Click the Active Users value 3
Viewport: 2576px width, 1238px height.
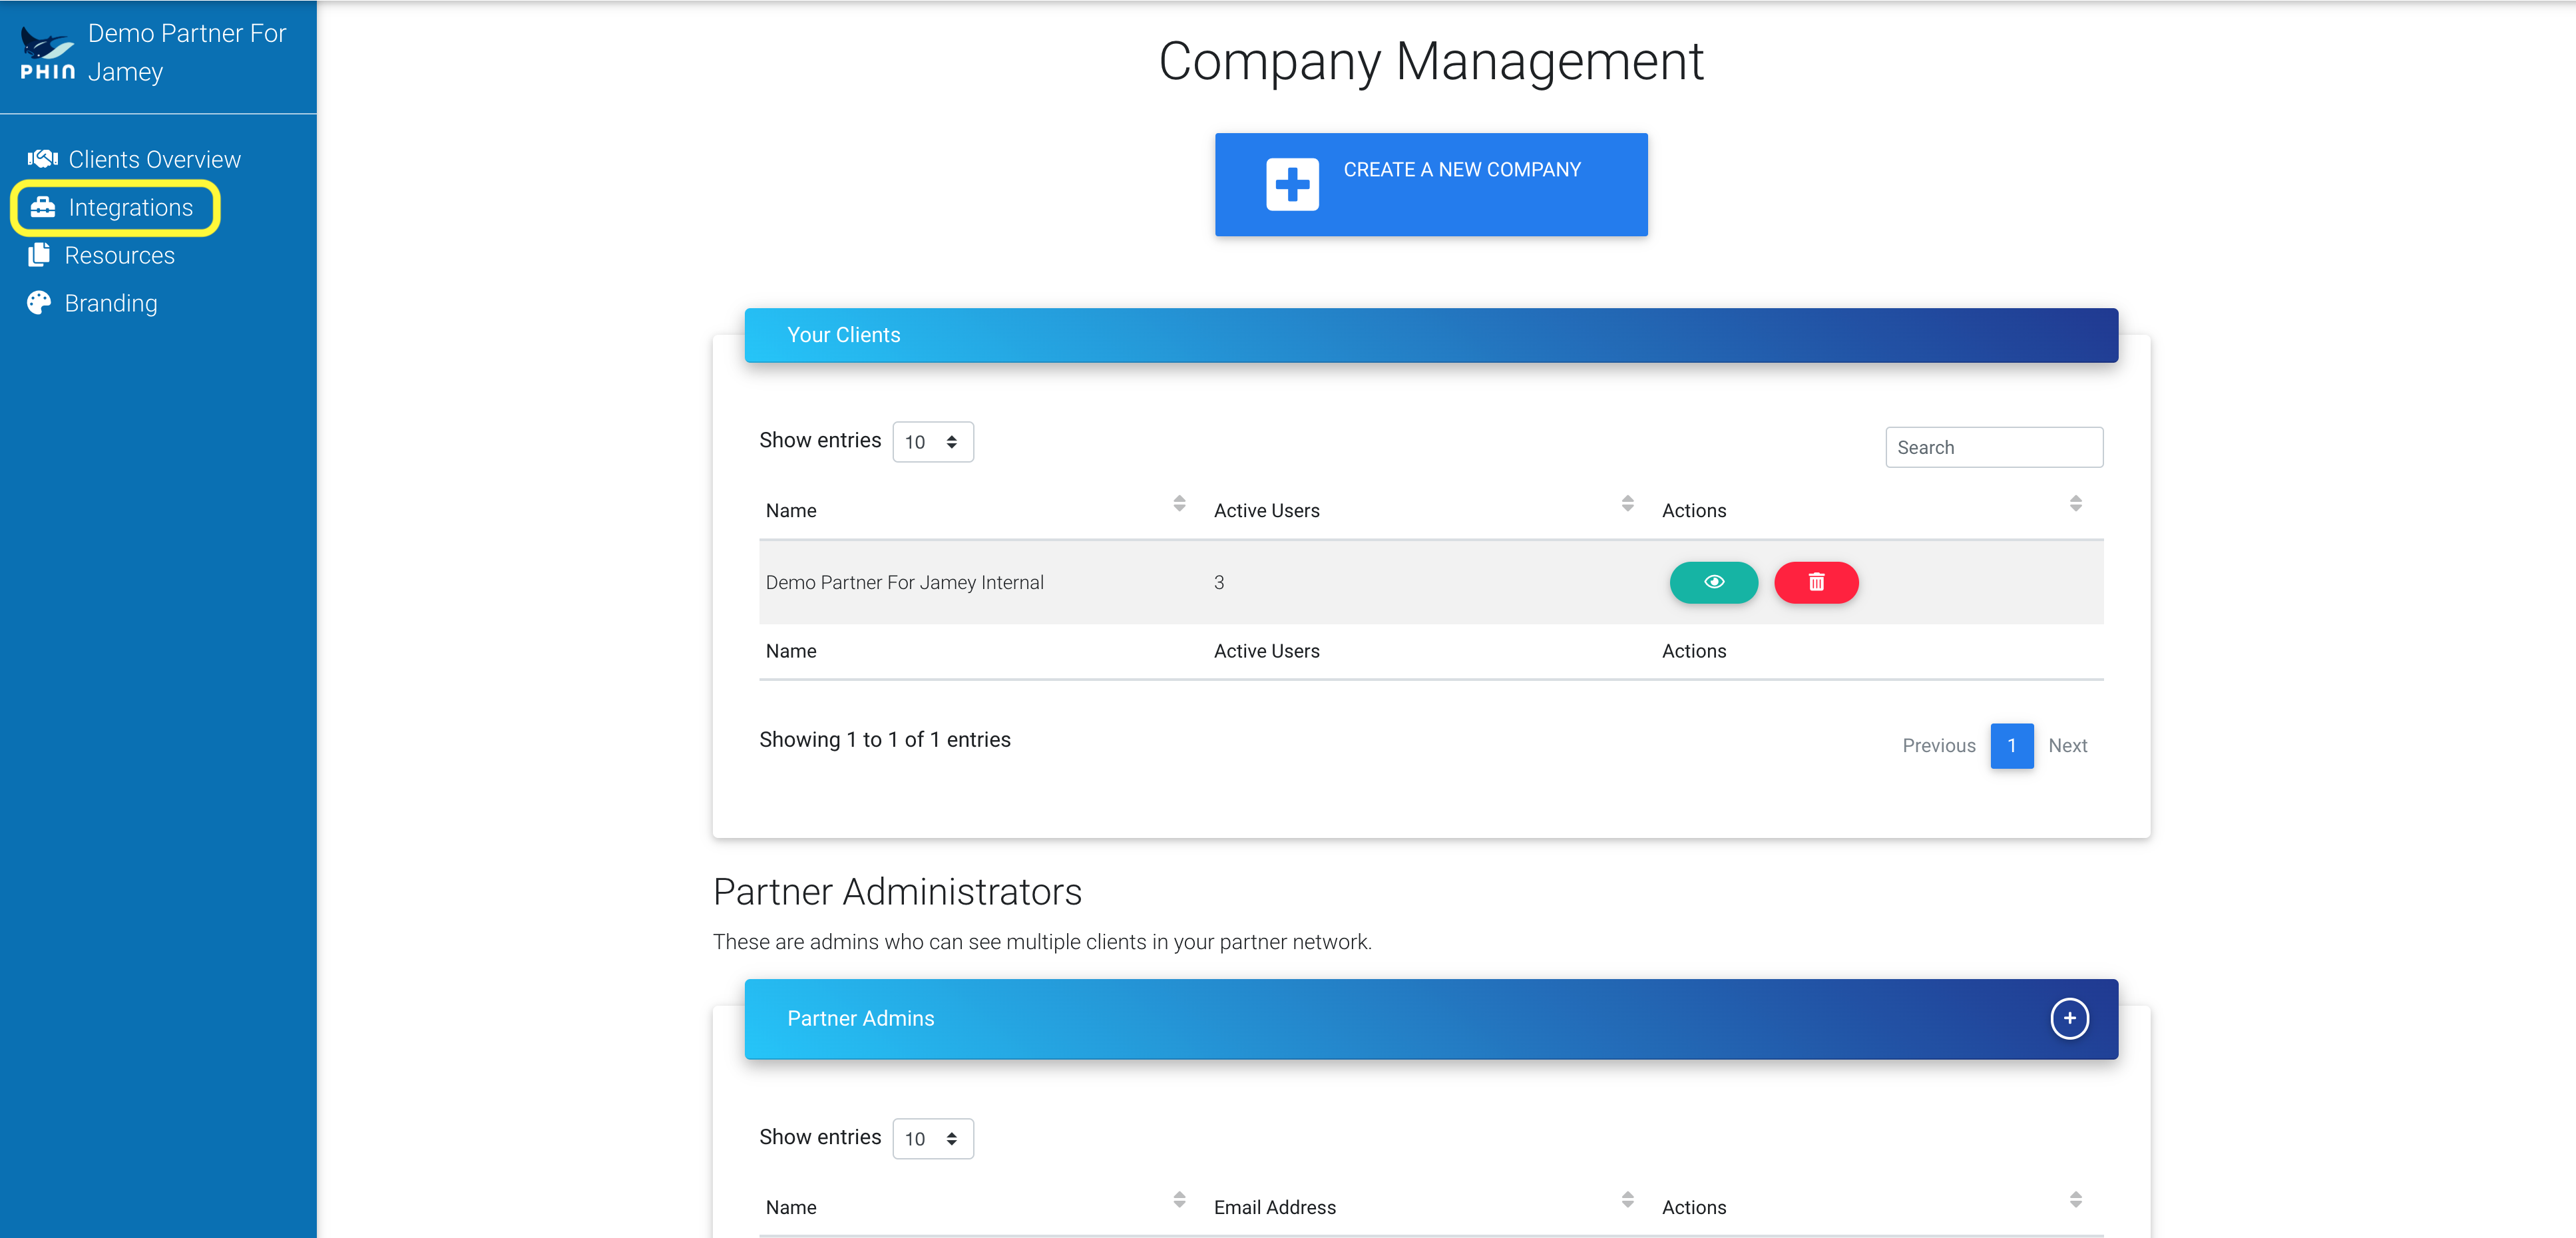pyautogui.click(x=1218, y=583)
